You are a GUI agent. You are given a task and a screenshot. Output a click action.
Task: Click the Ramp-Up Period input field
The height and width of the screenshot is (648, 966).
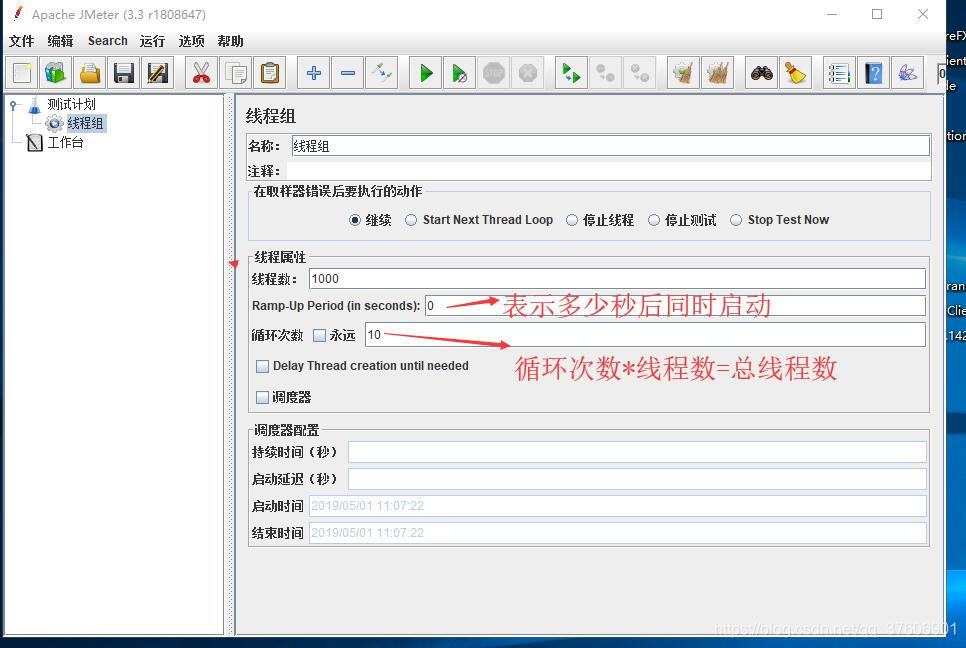pos(675,306)
